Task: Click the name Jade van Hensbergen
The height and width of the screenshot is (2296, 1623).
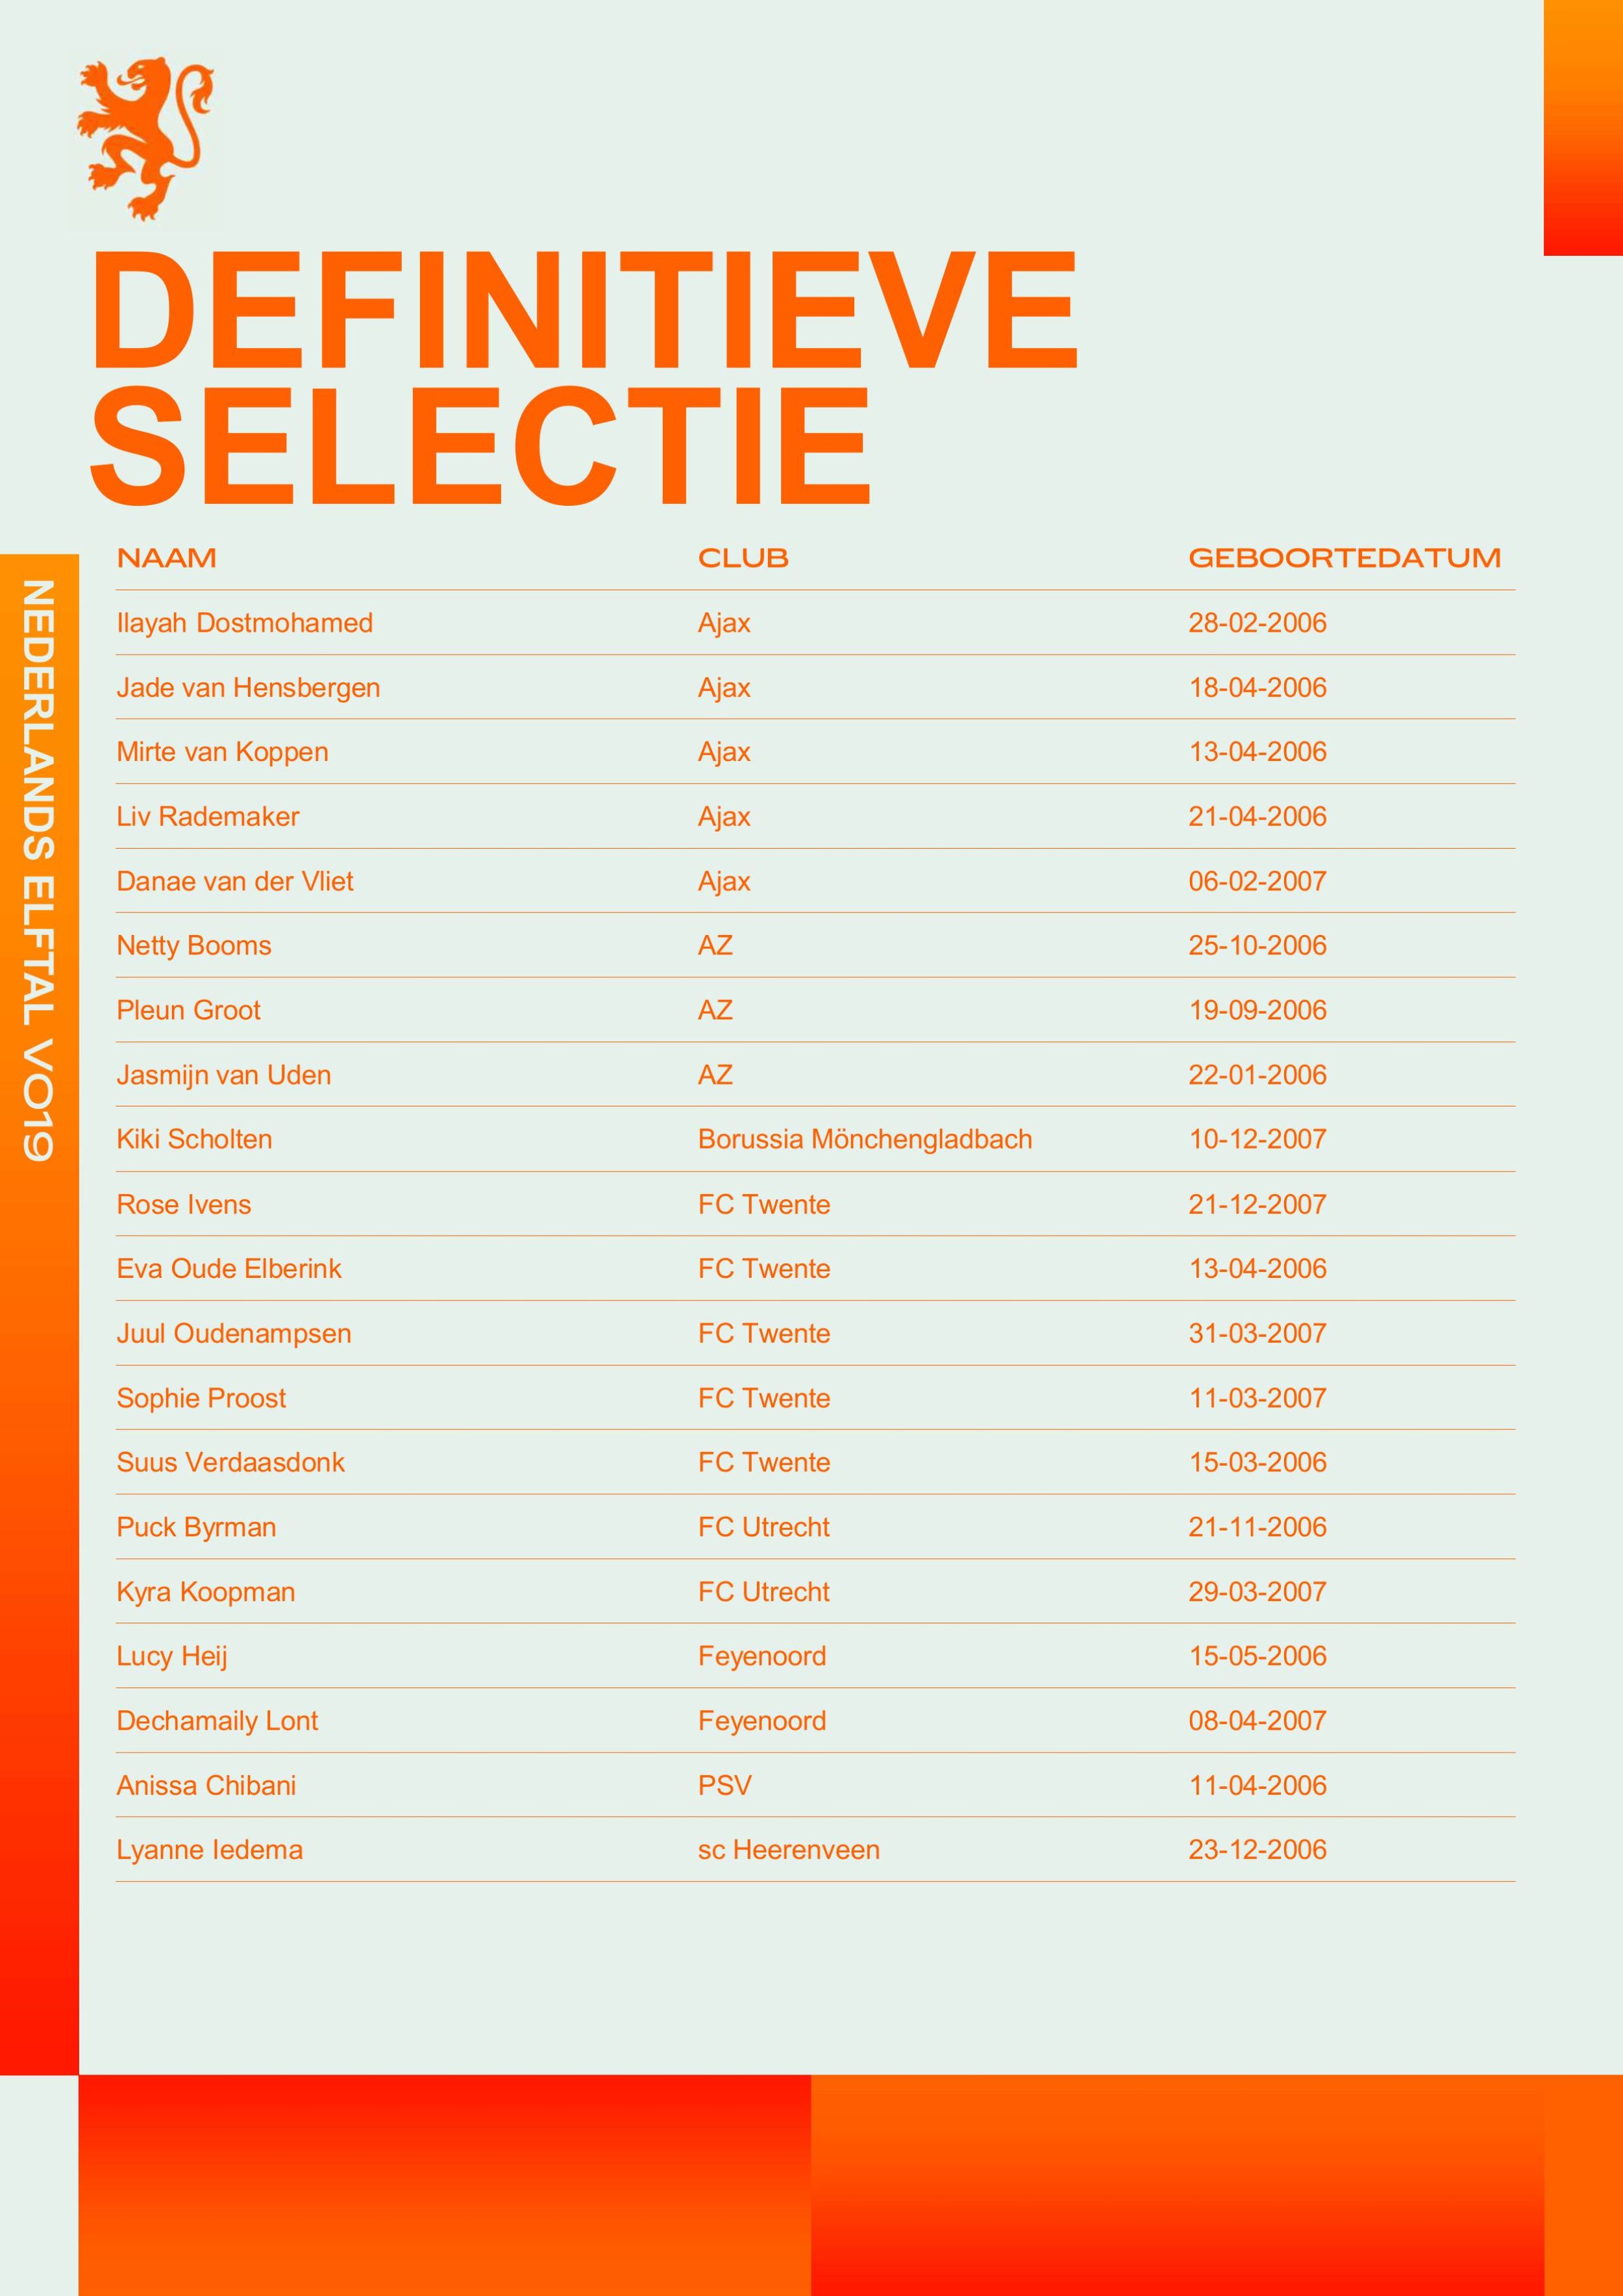Action: click(x=248, y=688)
